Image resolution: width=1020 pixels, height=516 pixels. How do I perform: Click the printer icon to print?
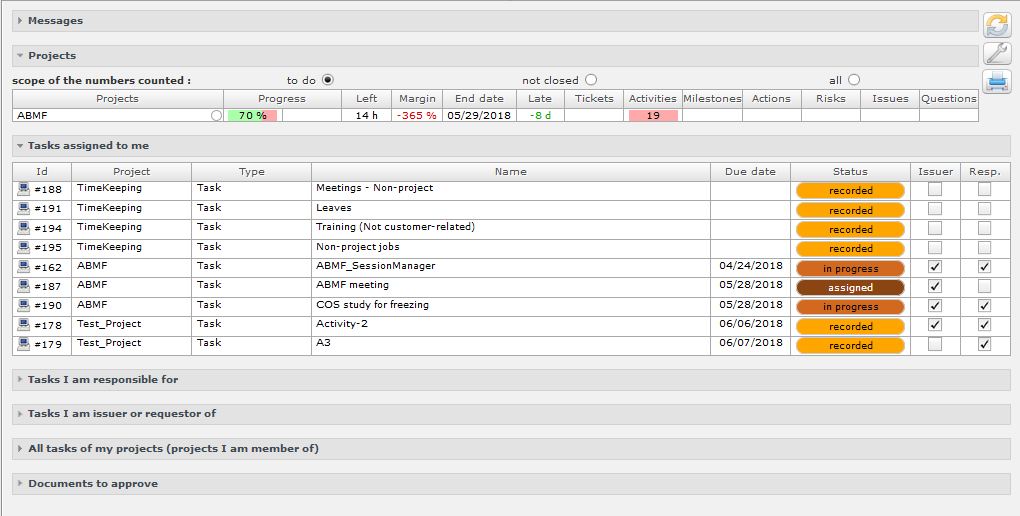[x=996, y=83]
